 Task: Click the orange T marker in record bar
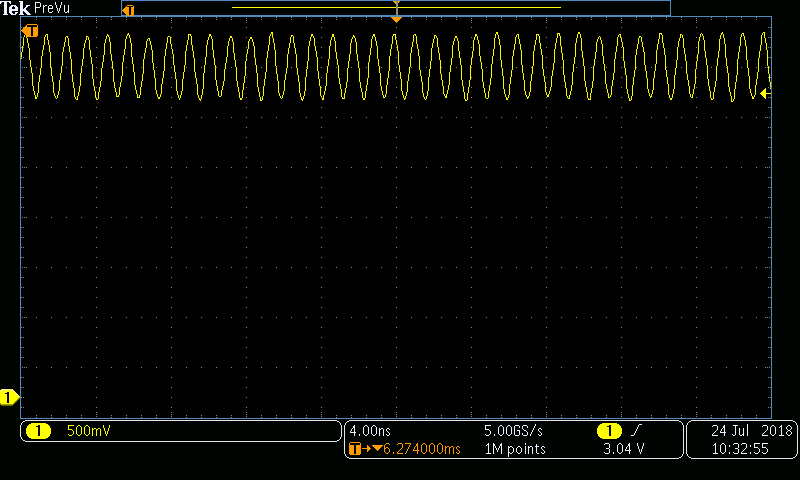pos(127,9)
